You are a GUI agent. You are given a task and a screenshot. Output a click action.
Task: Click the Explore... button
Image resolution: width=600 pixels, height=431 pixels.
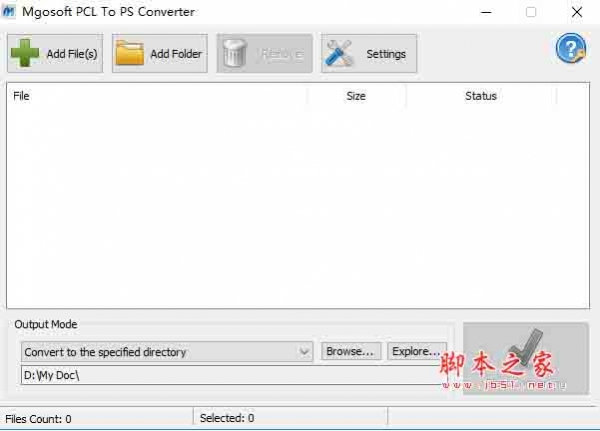pyautogui.click(x=416, y=351)
